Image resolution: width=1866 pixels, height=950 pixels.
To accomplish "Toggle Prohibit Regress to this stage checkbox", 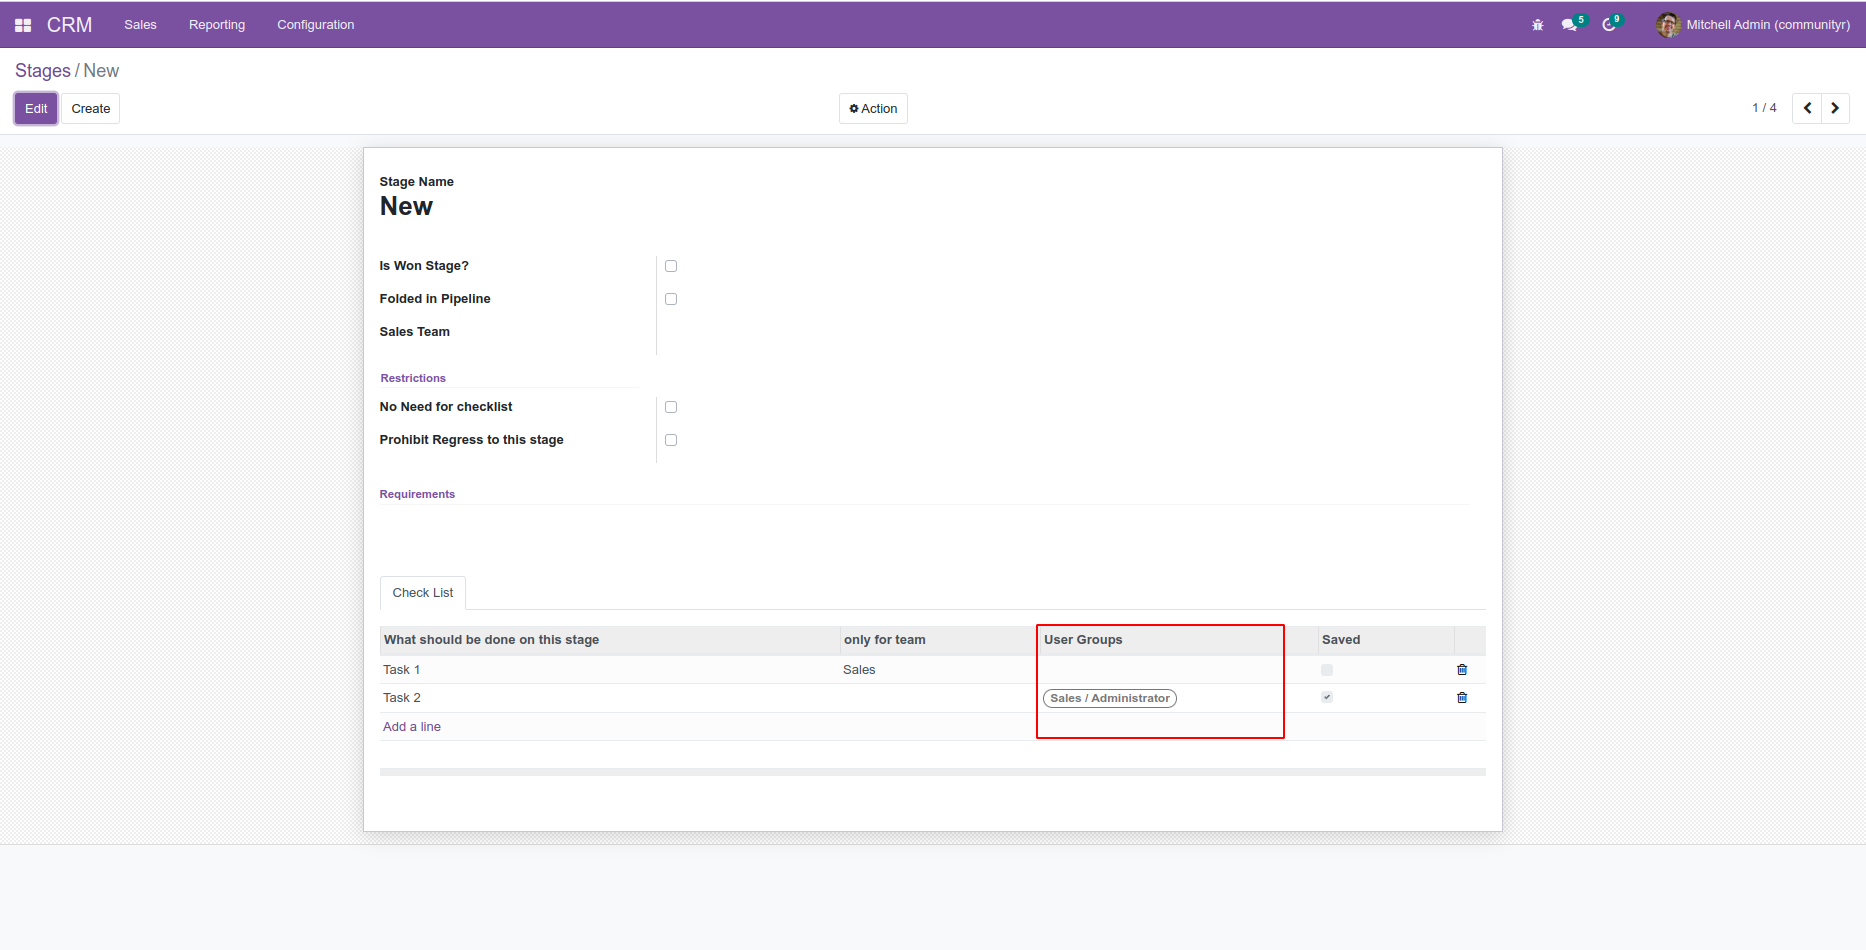I will click(x=671, y=440).
